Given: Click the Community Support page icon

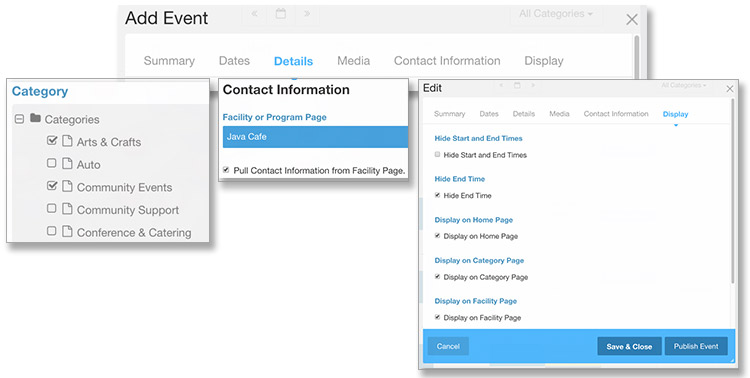Looking at the screenshot, I should (x=67, y=209).
